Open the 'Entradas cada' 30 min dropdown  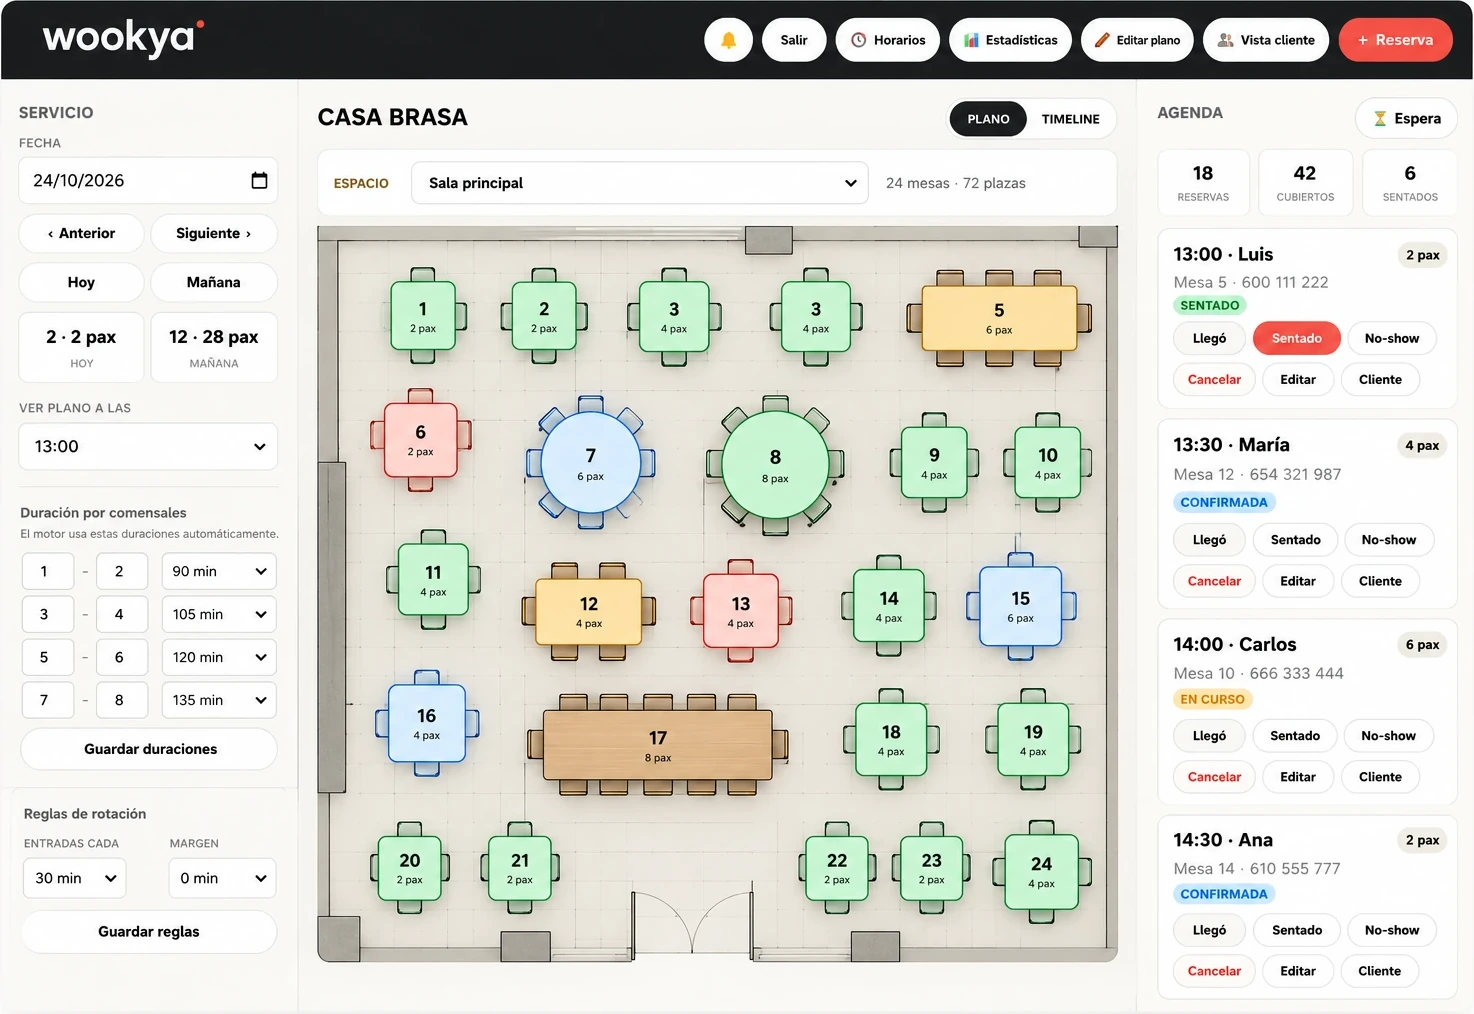[75, 878]
